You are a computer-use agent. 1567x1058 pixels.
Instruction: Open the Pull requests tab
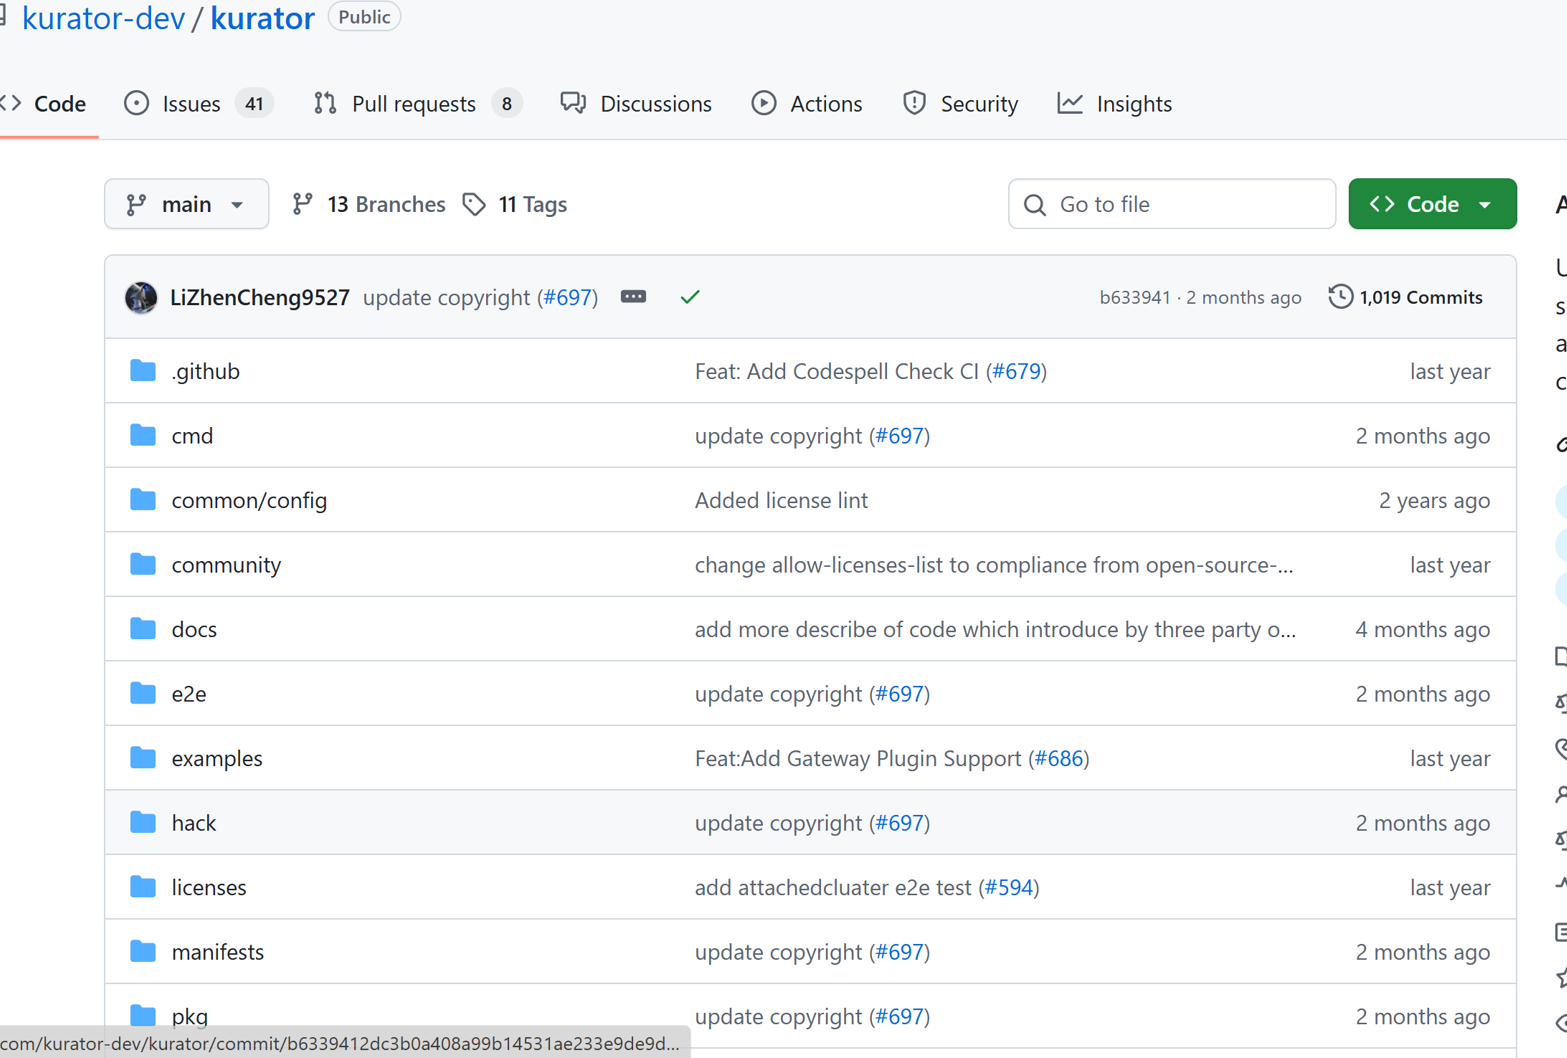click(416, 104)
